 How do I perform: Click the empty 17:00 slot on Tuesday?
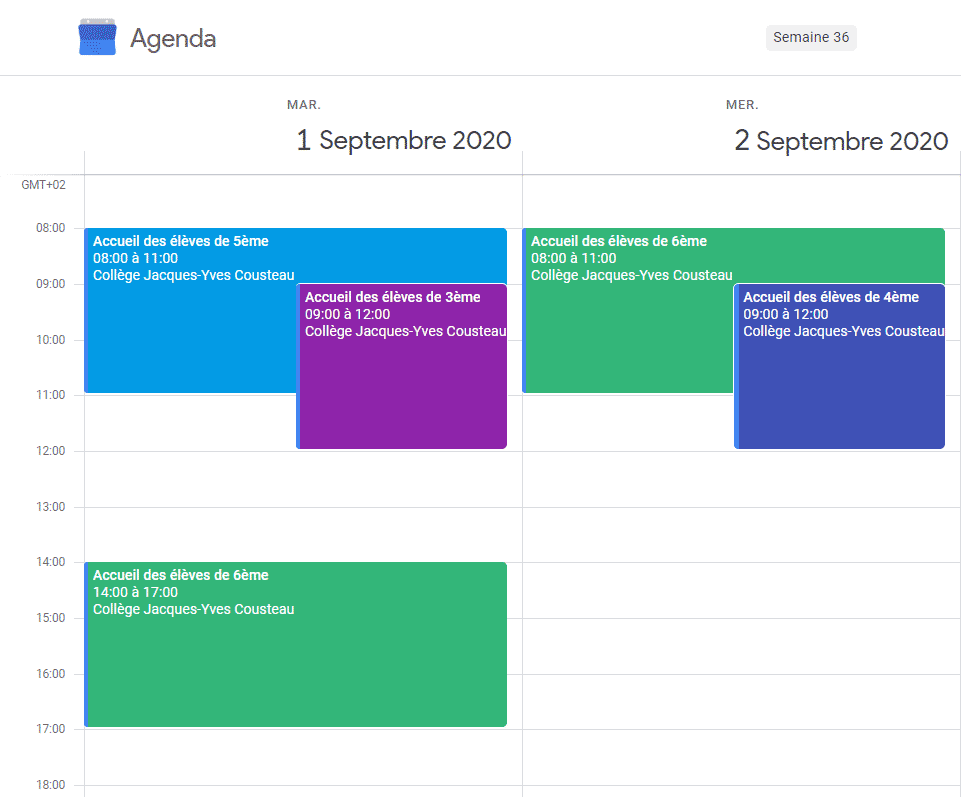pyautogui.click(x=303, y=757)
